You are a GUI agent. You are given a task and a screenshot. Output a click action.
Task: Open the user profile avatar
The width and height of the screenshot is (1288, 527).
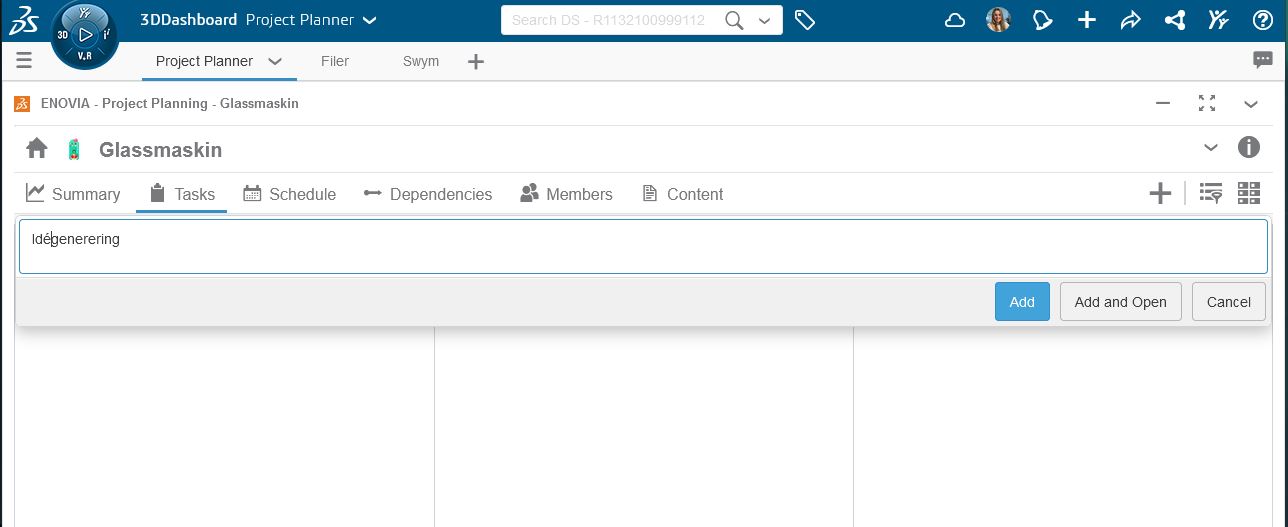coord(998,20)
